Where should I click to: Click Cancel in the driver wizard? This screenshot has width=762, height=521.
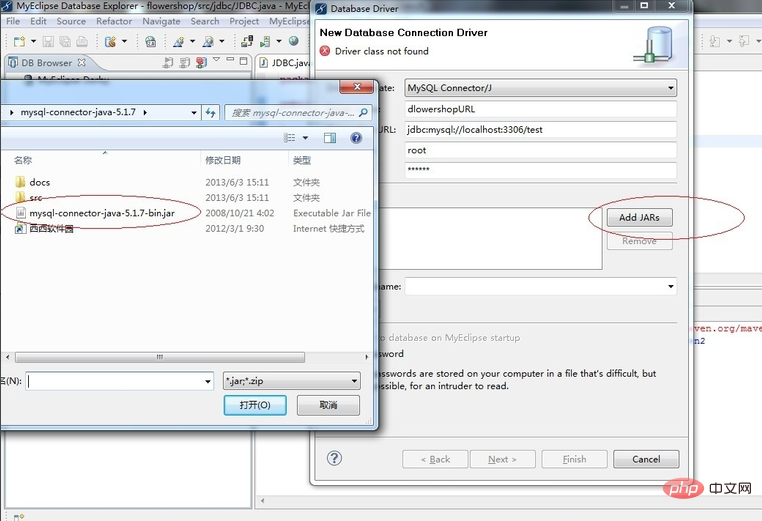(x=646, y=459)
